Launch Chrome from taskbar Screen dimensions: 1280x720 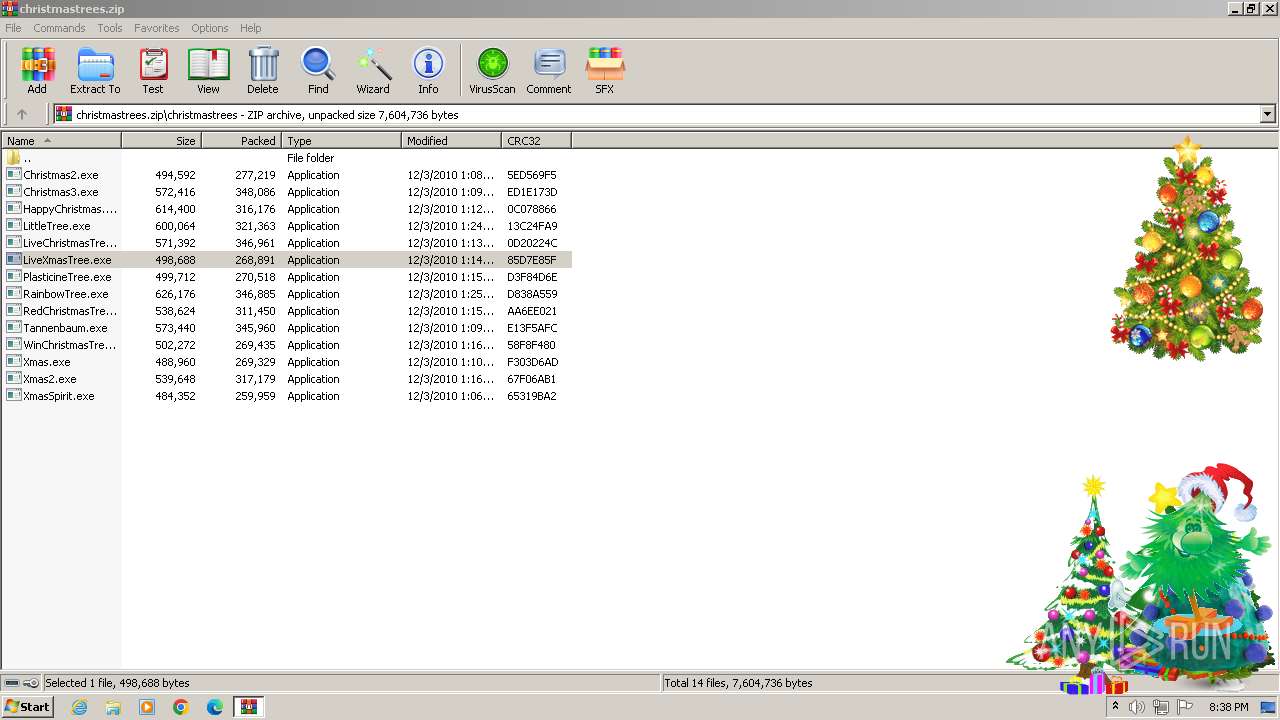click(181, 707)
